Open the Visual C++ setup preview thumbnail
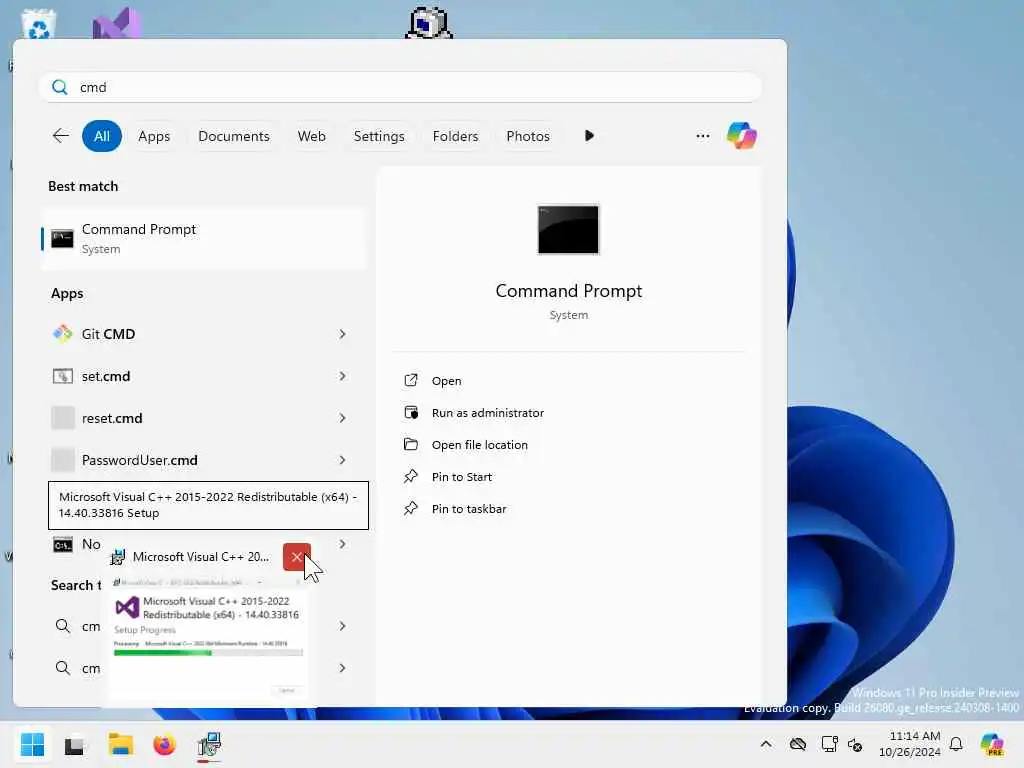This screenshot has width=1024, height=768. 208,638
